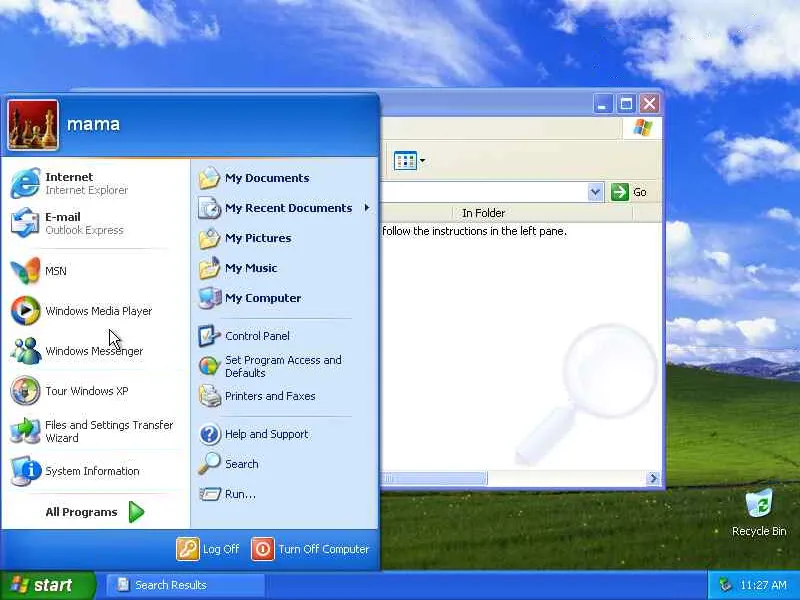Screen dimensions: 800x600
Task: Click Turn Off Computer power icon
Action: (263, 549)
